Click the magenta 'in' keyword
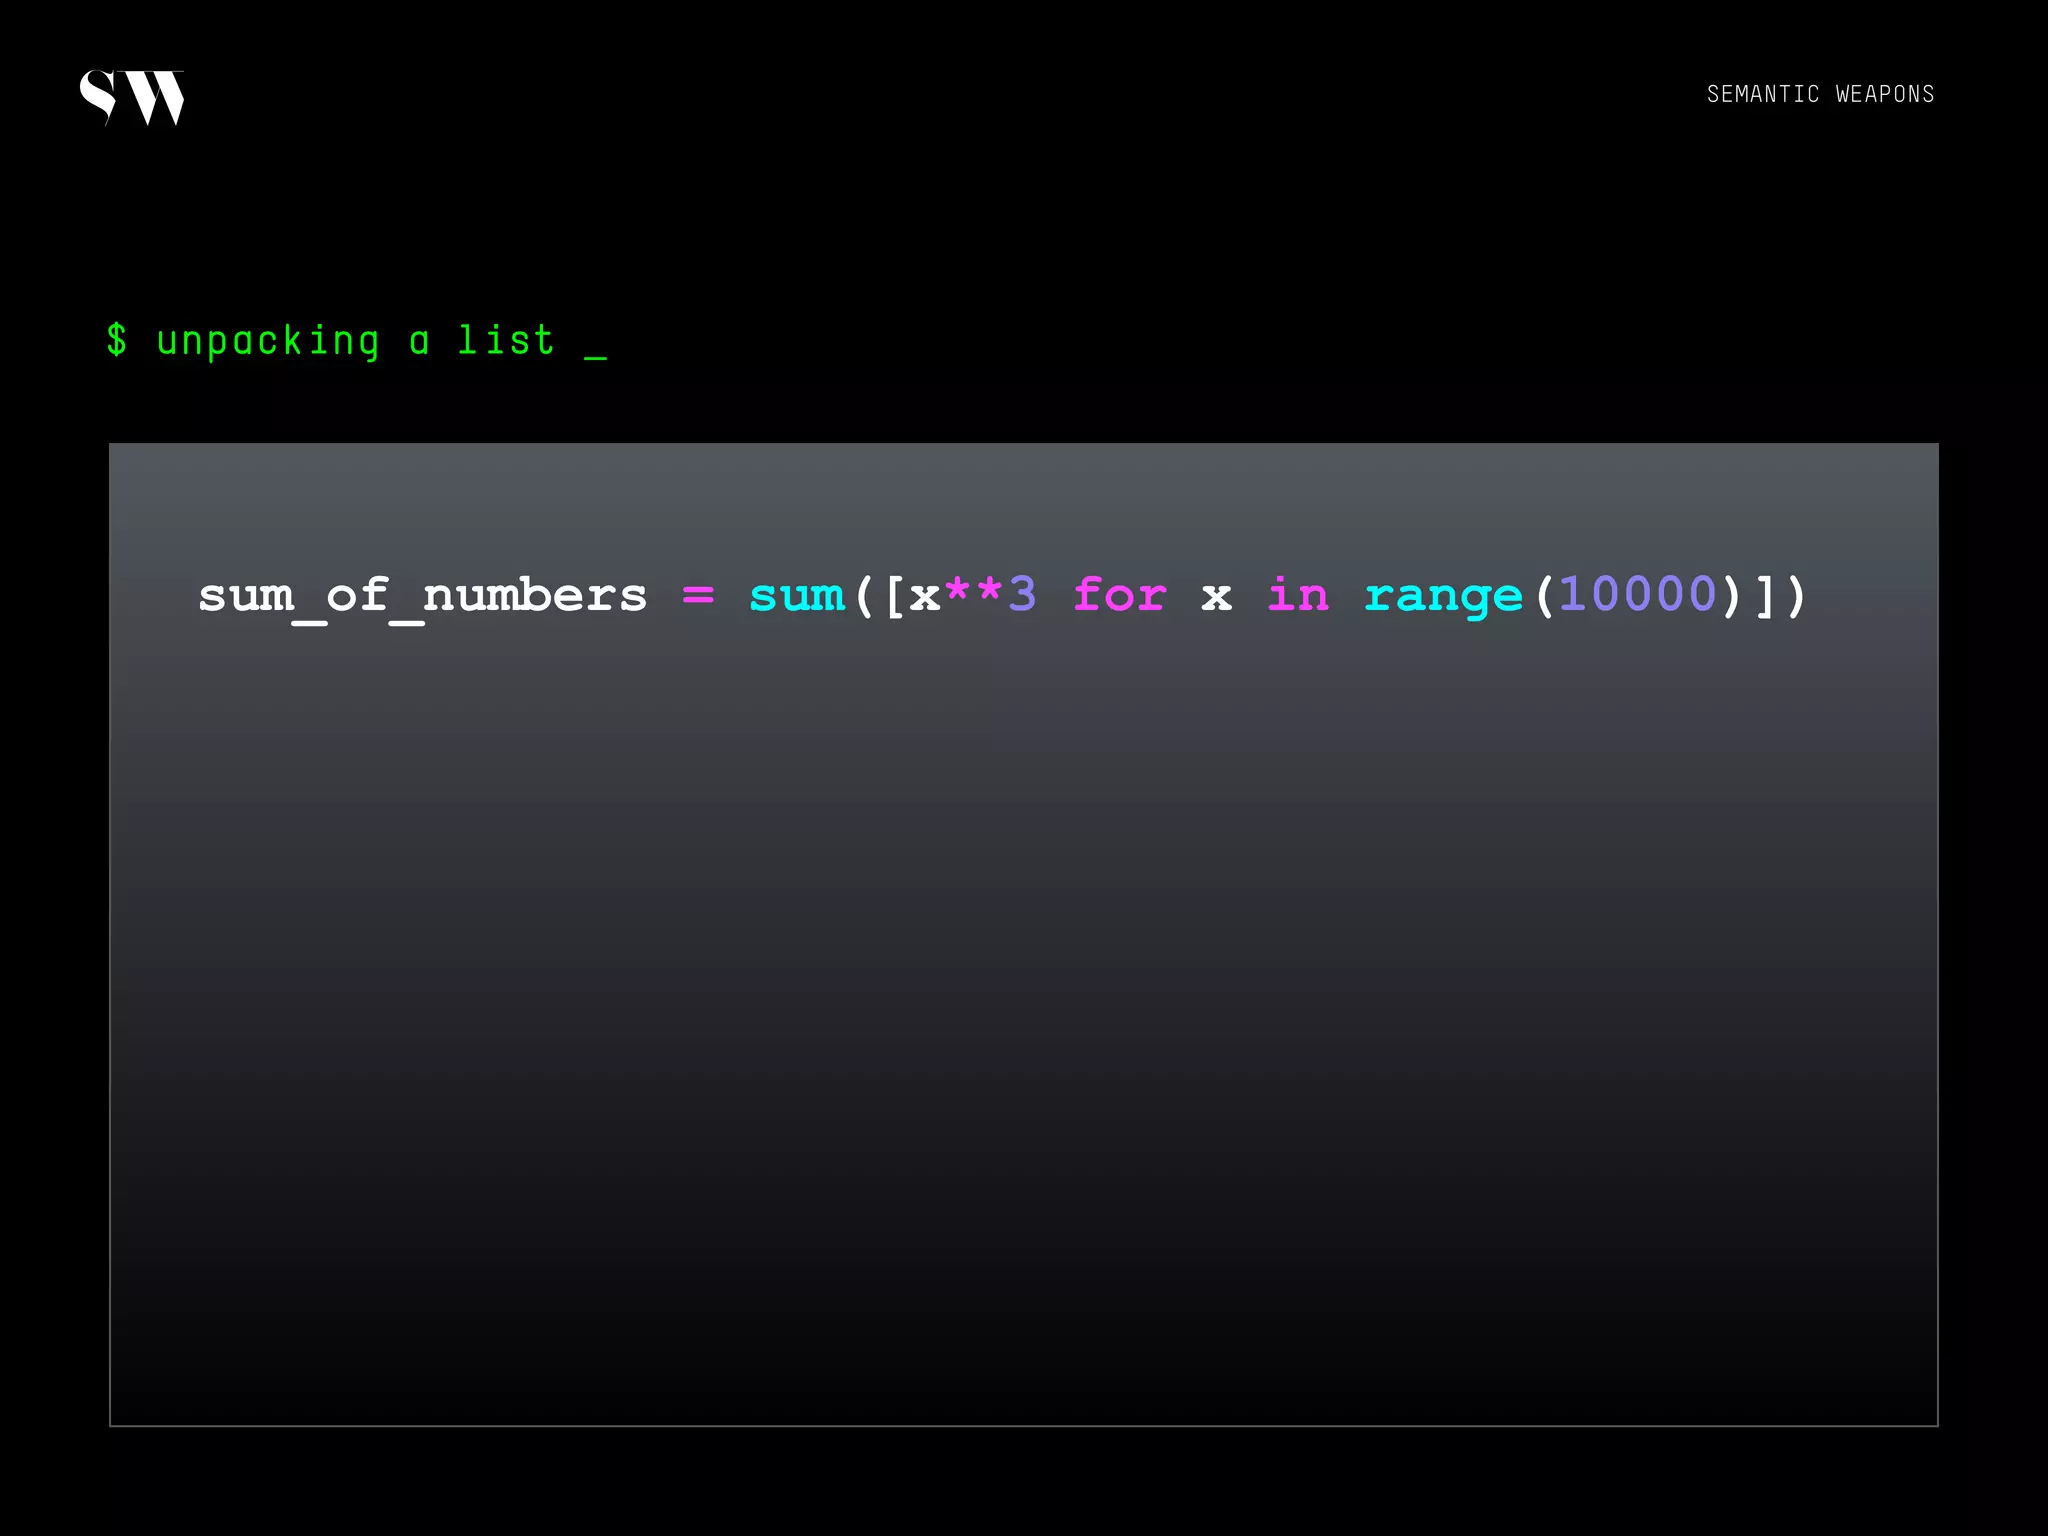2048x1536 pixels. tap(1297, 594)
